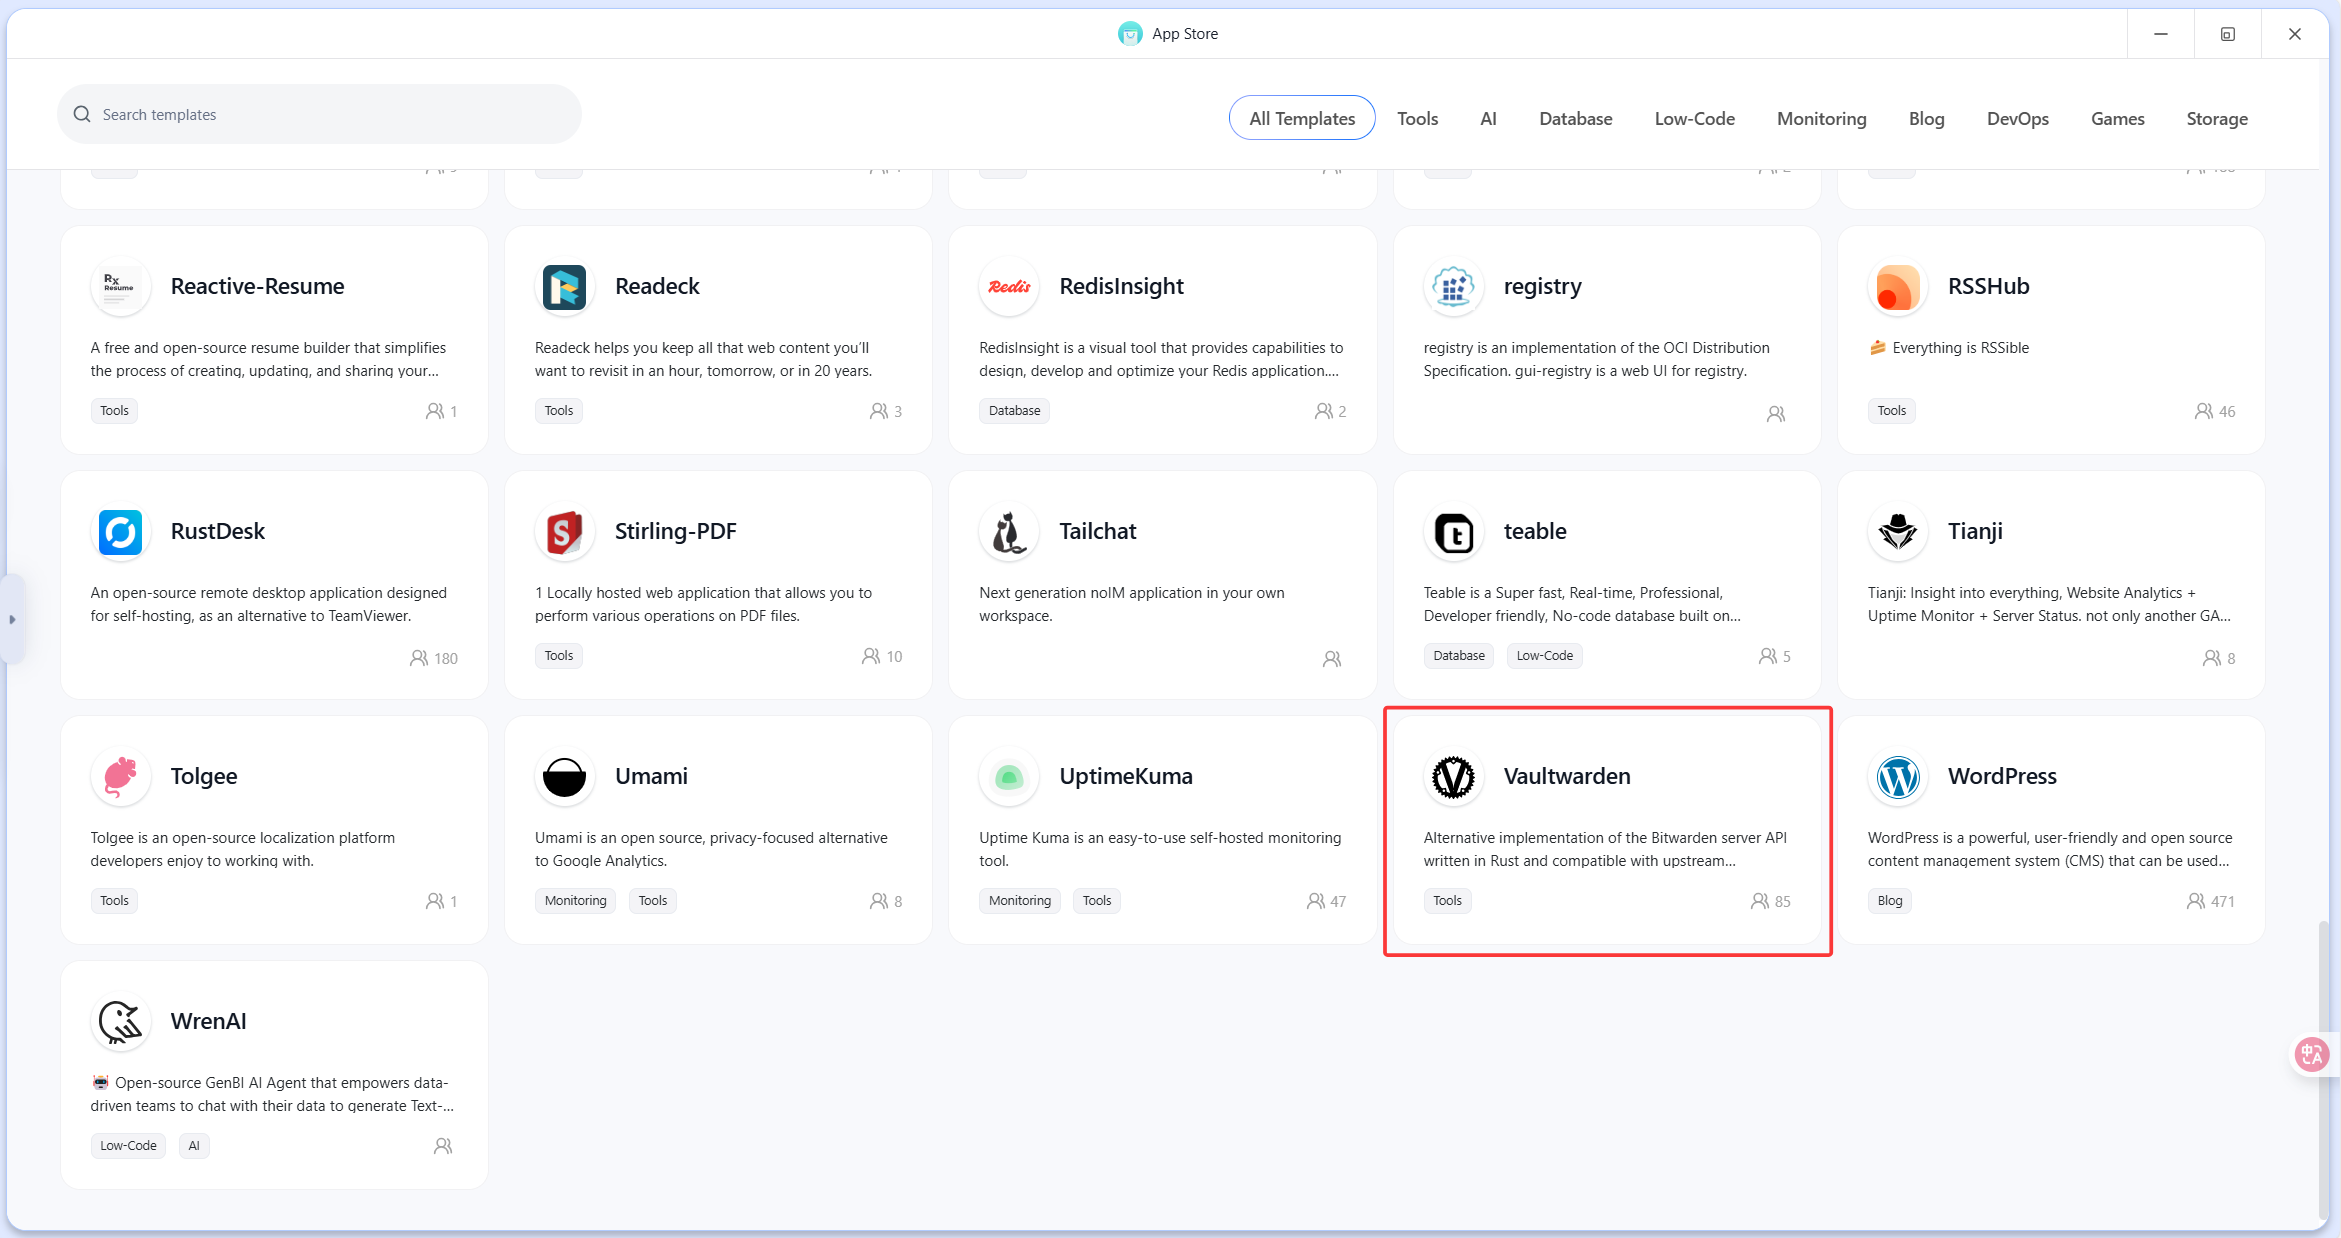The width and height of the screenshot is (2341, 1238).
Task: Click the Monitoring tag on Umami
Action: point(575,901)
